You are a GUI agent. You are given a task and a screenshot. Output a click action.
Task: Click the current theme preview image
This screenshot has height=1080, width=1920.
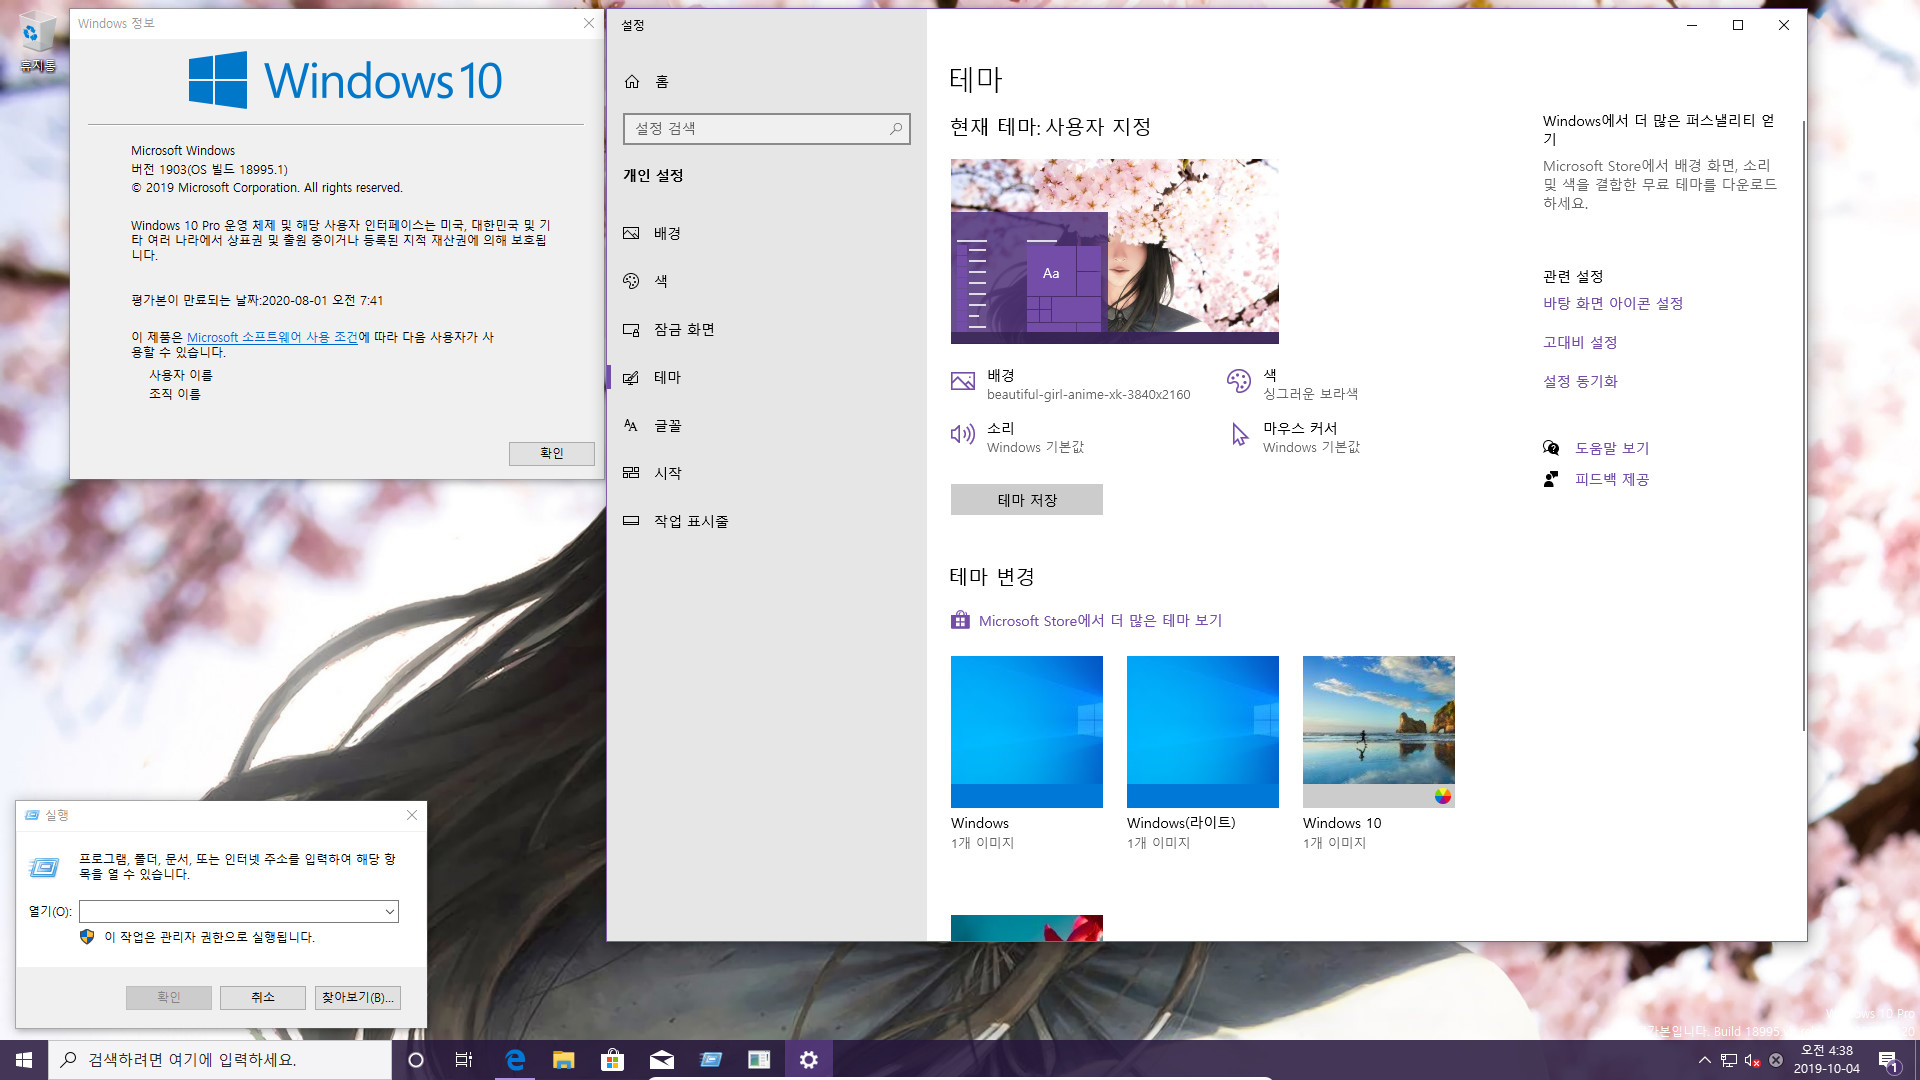(1115, 251)
